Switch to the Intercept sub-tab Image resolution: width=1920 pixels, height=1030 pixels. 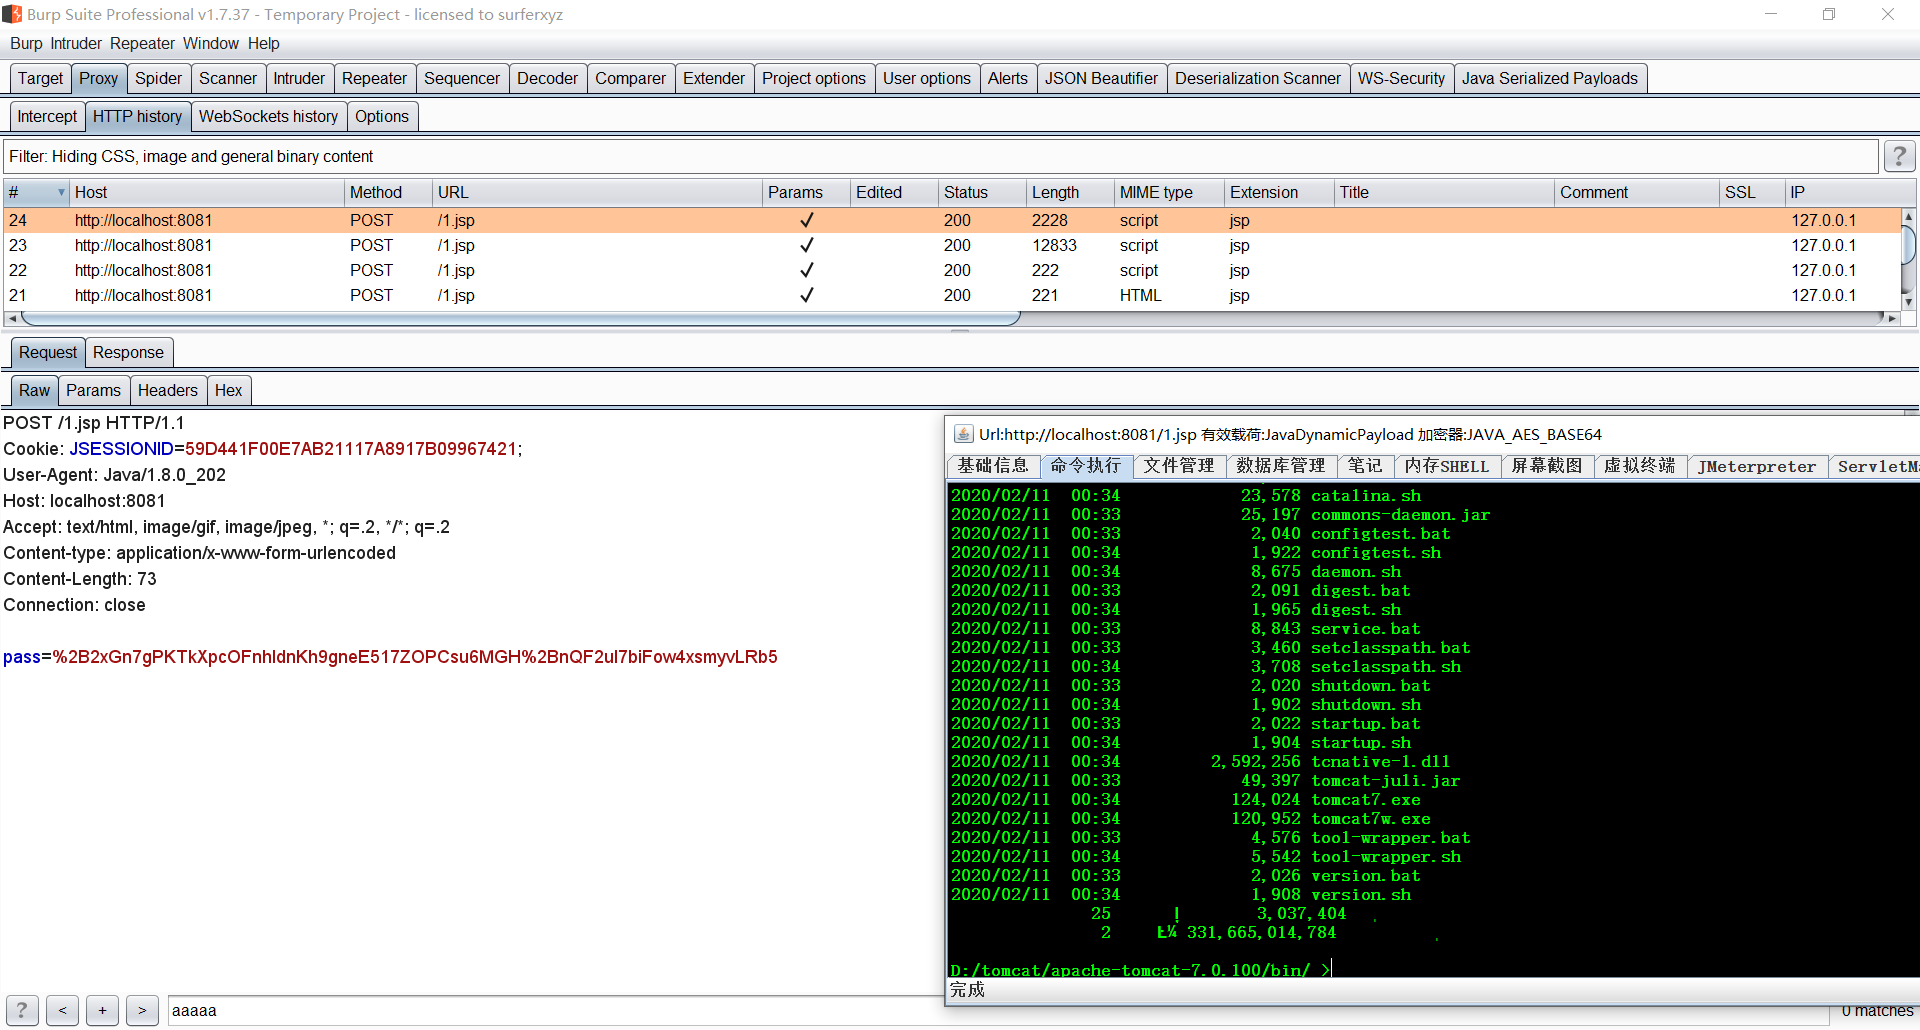click(47, 116)
